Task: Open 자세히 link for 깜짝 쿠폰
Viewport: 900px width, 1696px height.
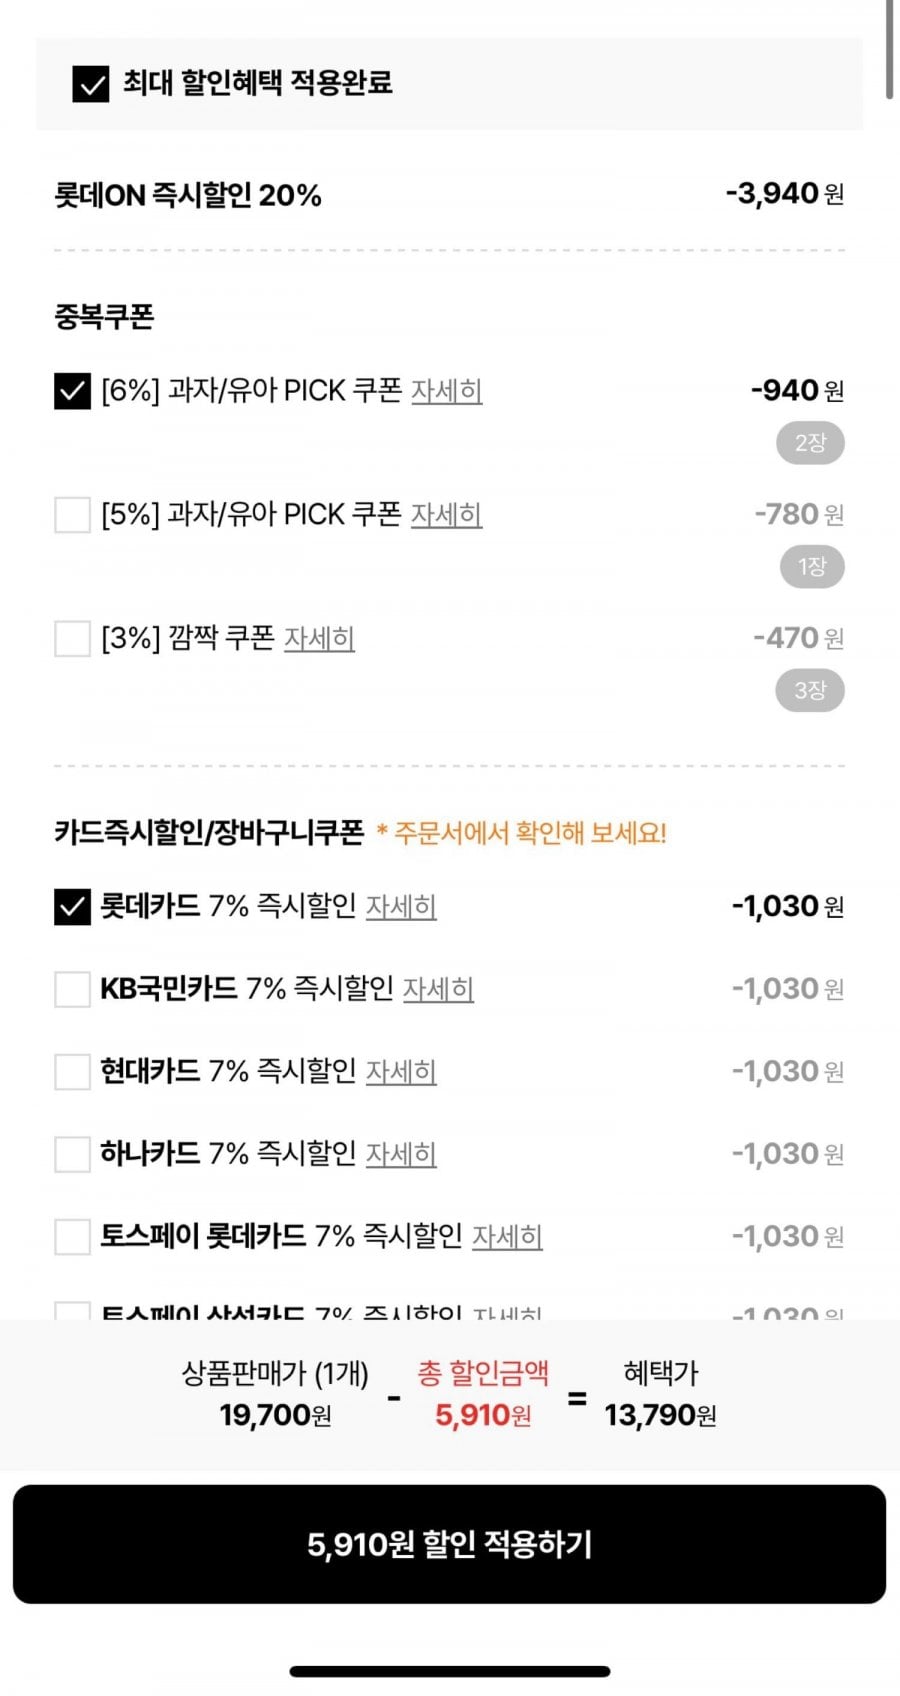Action: [x=319, y=639]
